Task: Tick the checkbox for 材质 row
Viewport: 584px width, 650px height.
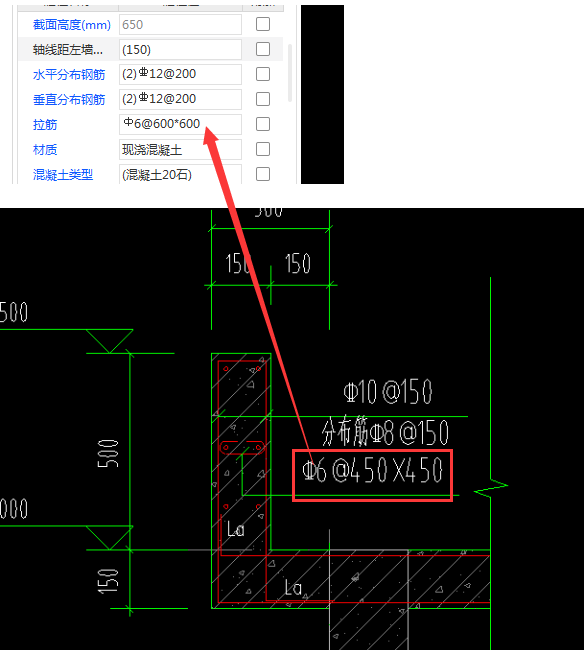Action: 263,149
